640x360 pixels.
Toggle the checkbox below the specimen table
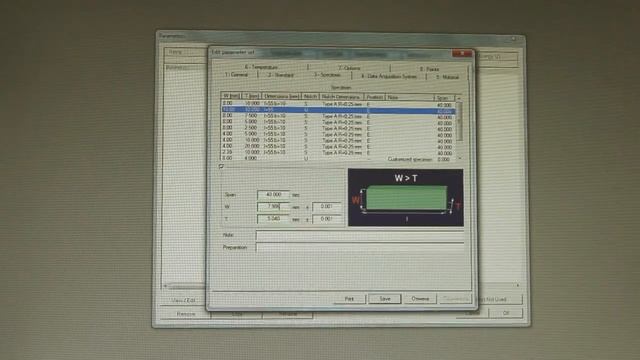pos(221,166)
